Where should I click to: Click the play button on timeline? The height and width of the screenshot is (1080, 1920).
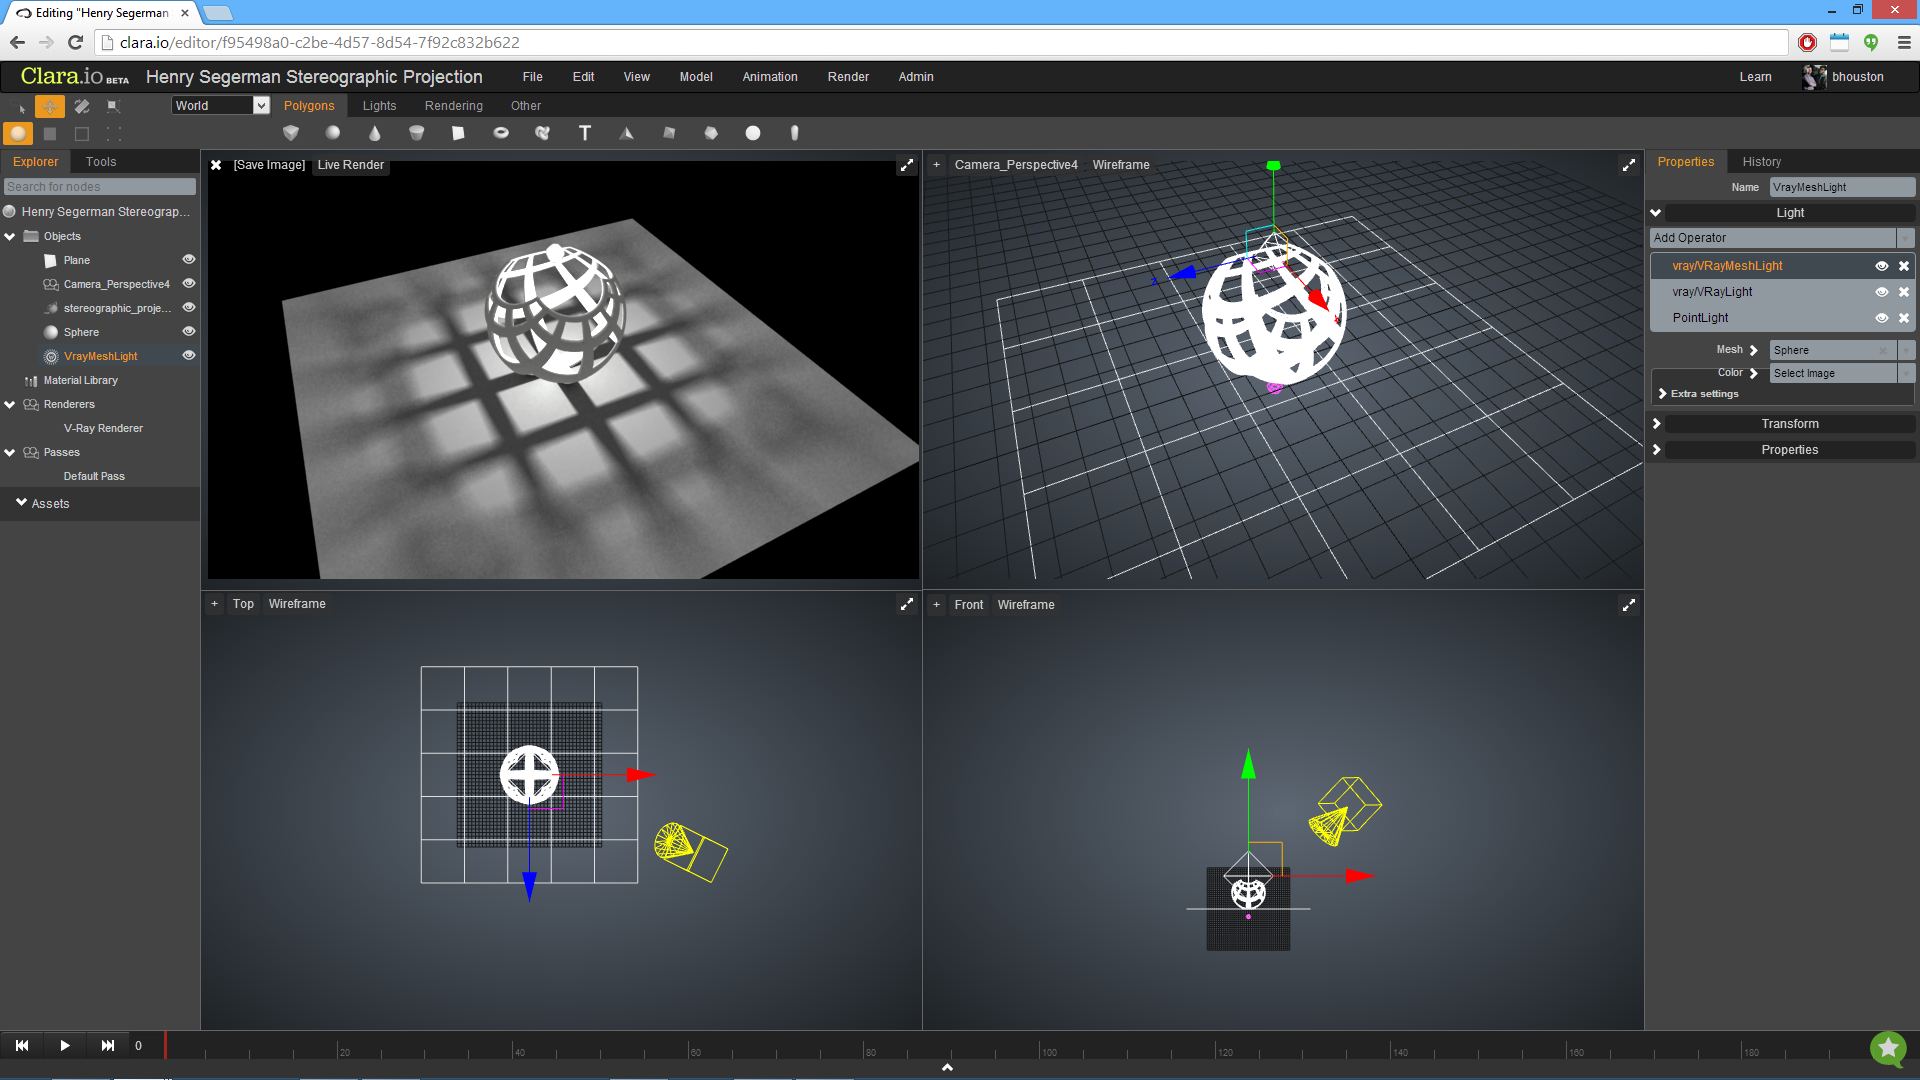point(63,1046)
